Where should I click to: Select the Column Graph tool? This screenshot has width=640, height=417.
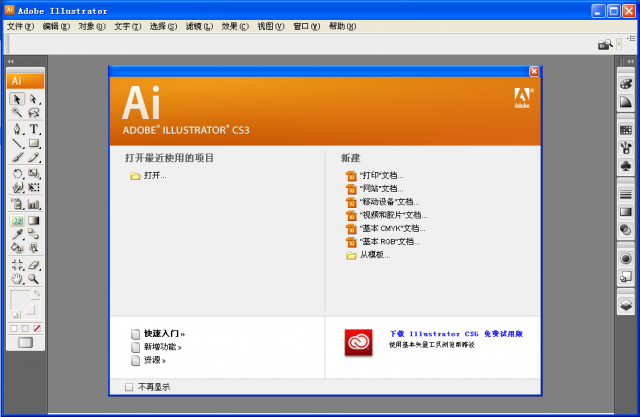(33, 204)
